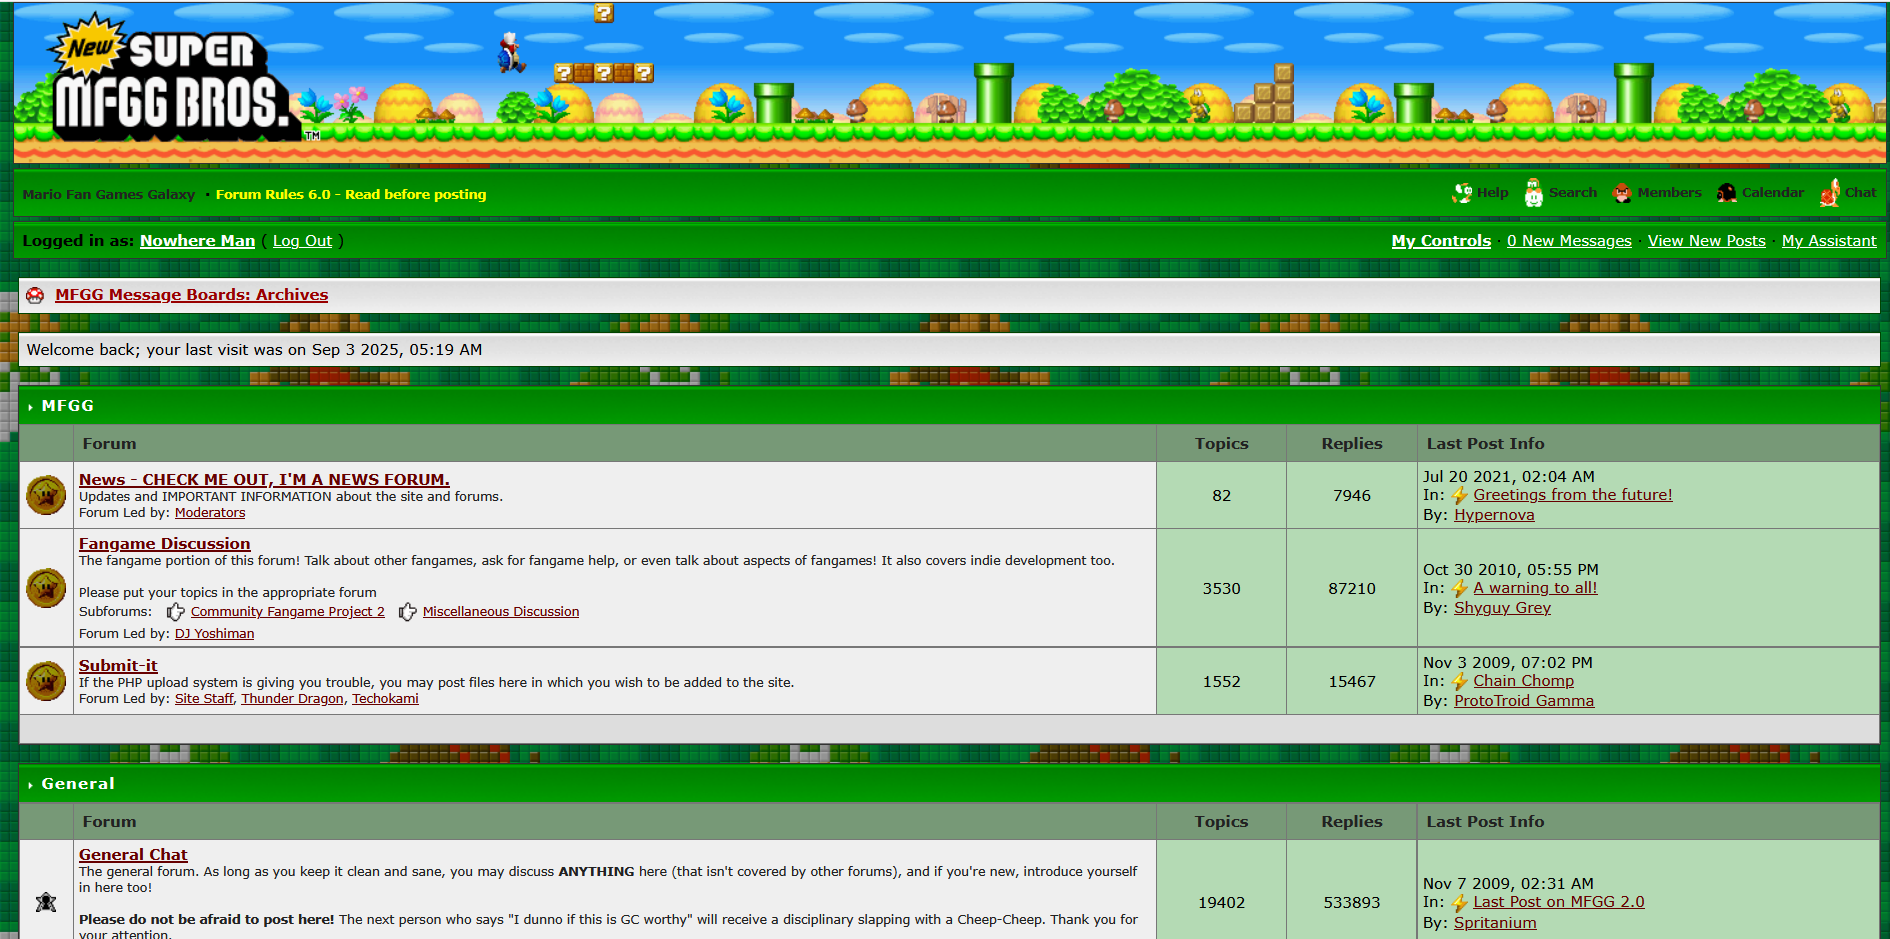Click the status coin beside Submit-it

click(x=46, y=681)
